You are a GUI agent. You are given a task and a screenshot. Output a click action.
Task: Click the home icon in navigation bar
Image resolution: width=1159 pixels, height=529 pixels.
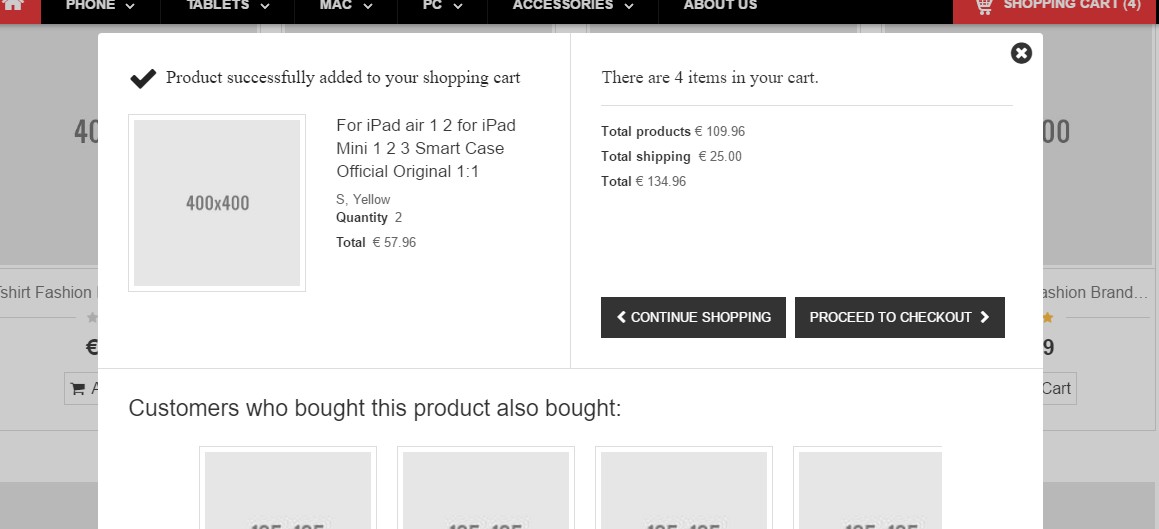point(13,6)
